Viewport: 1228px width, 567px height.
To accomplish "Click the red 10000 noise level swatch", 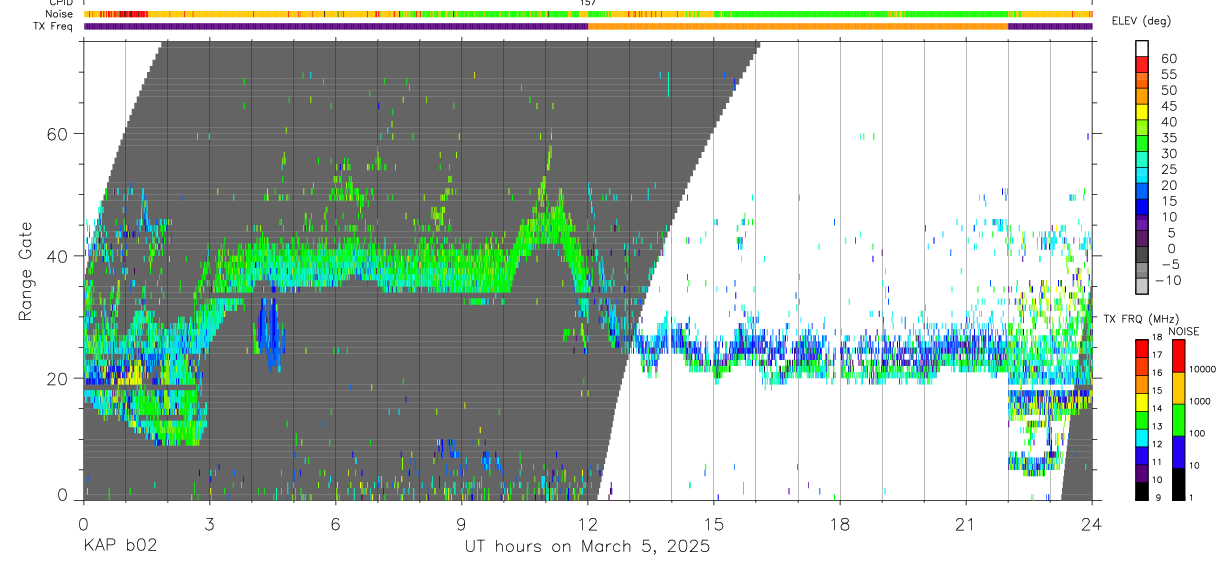I will [1179, 355].
